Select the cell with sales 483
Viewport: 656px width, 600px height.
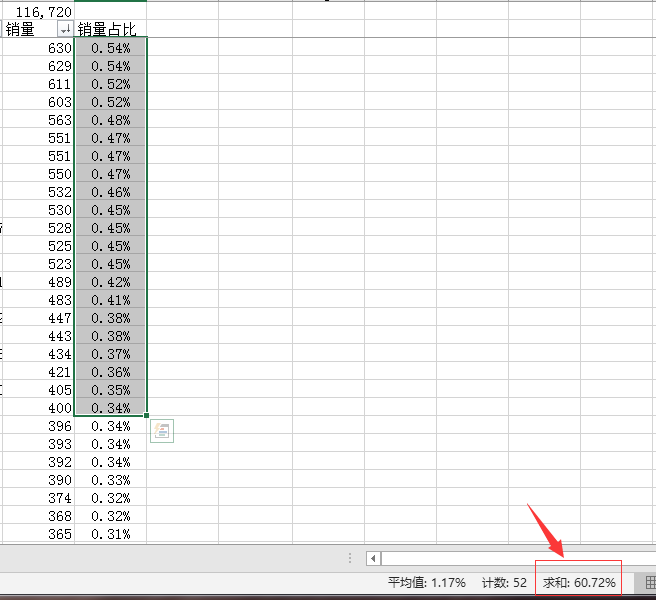tap(38, 300)
